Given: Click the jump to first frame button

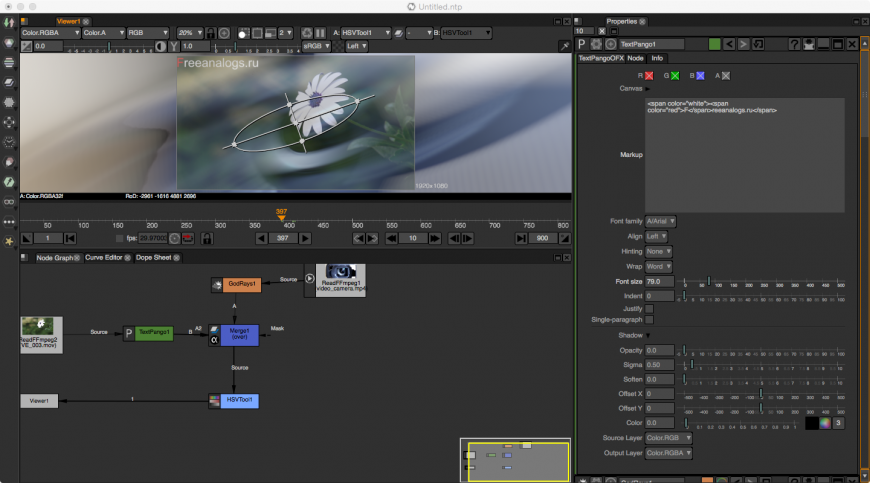Looking at the screenshot, I should 70,239.
